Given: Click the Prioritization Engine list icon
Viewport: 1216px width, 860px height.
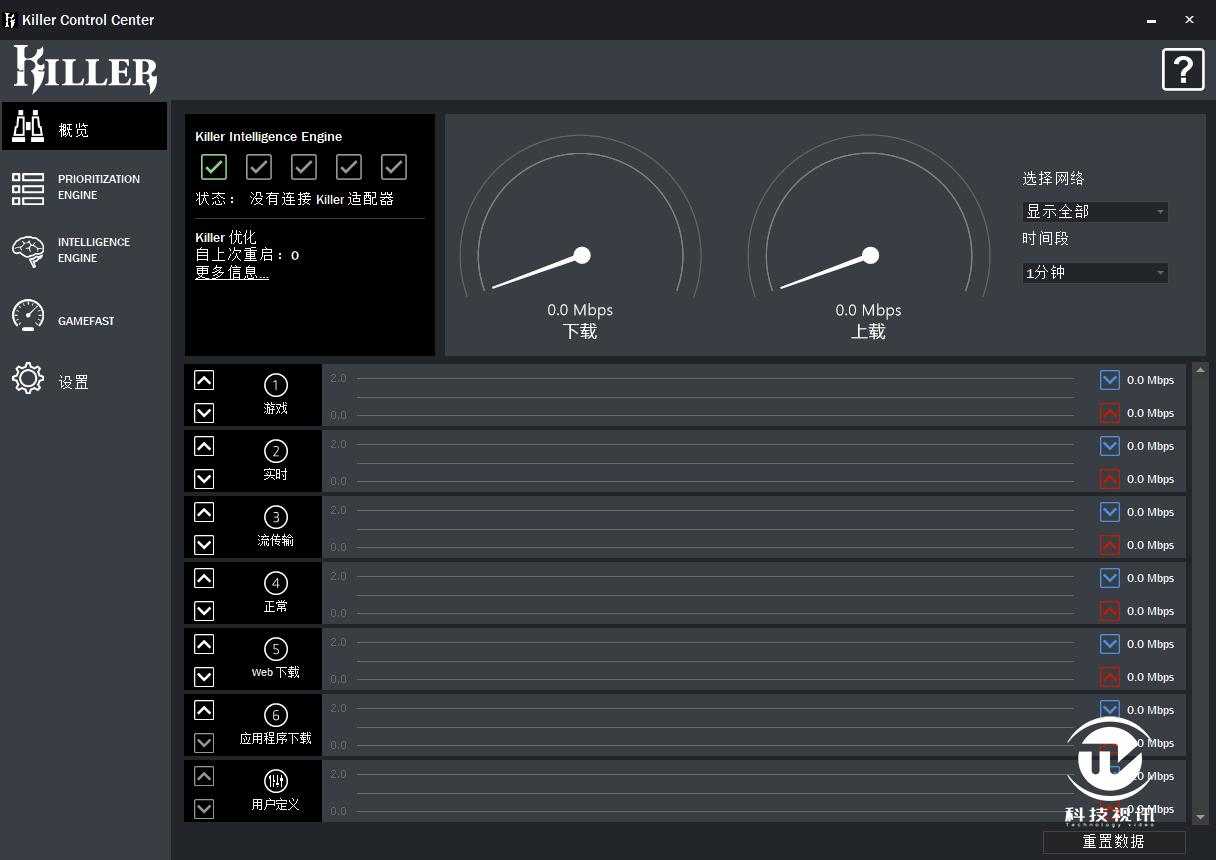Looking at the screenshot, I should (28, 188).
